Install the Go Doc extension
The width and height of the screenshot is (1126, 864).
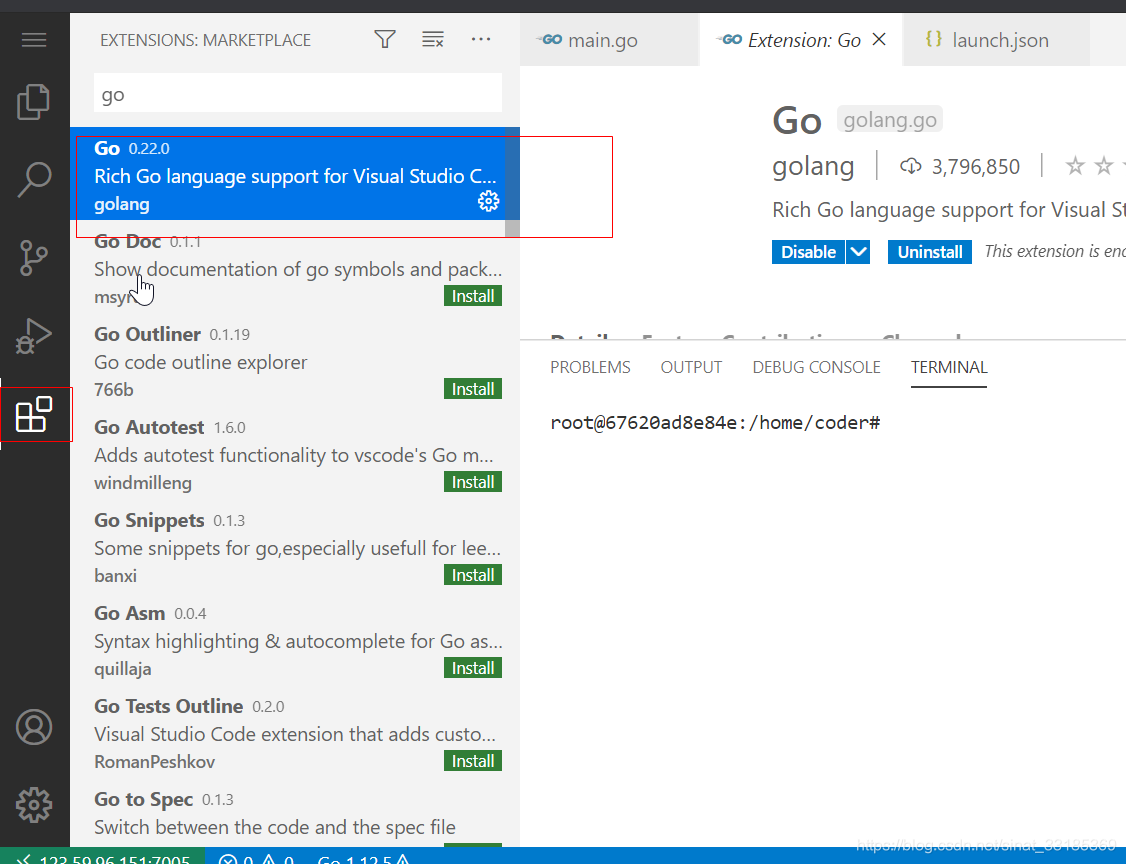click(472, 295)
